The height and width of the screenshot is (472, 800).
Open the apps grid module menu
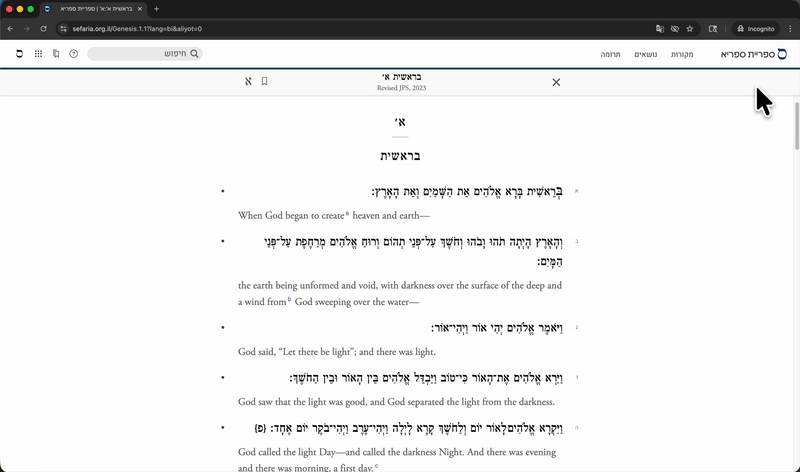[38, 53]
